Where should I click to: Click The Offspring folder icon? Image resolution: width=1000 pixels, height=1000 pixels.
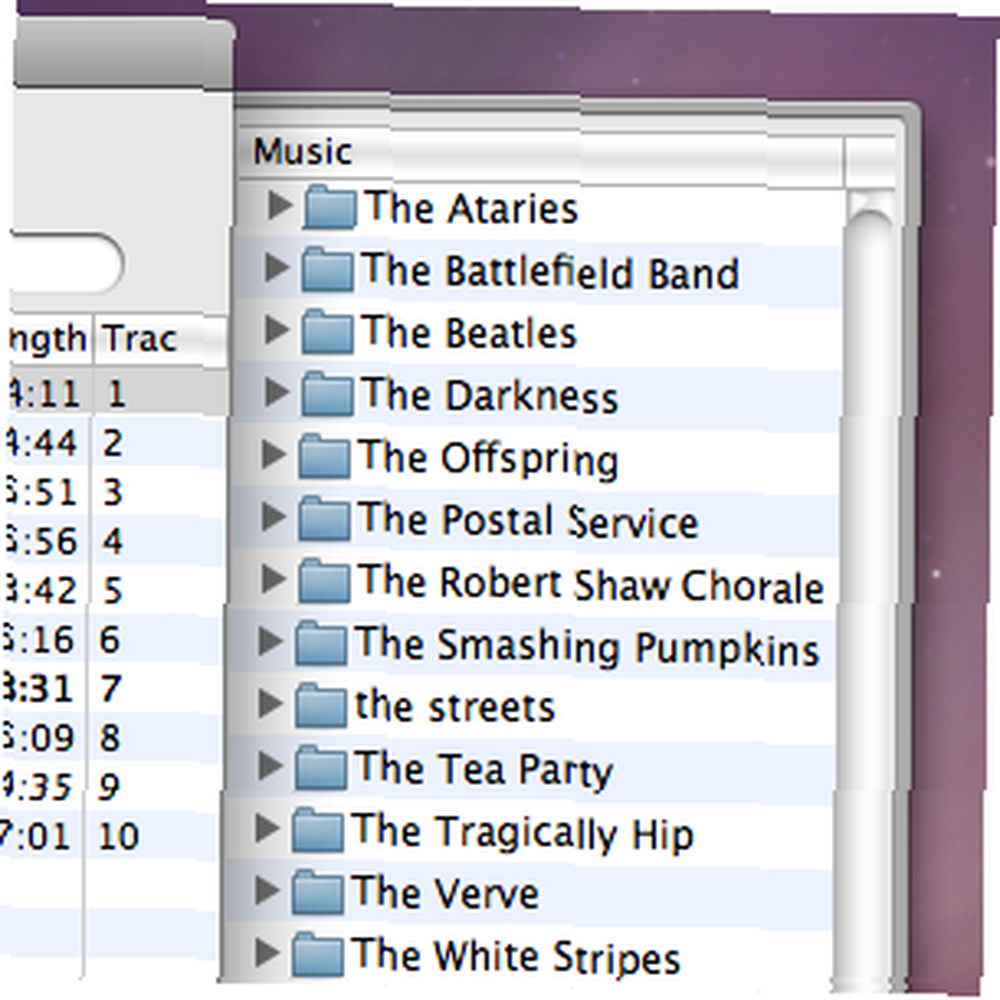pos(324,456)
